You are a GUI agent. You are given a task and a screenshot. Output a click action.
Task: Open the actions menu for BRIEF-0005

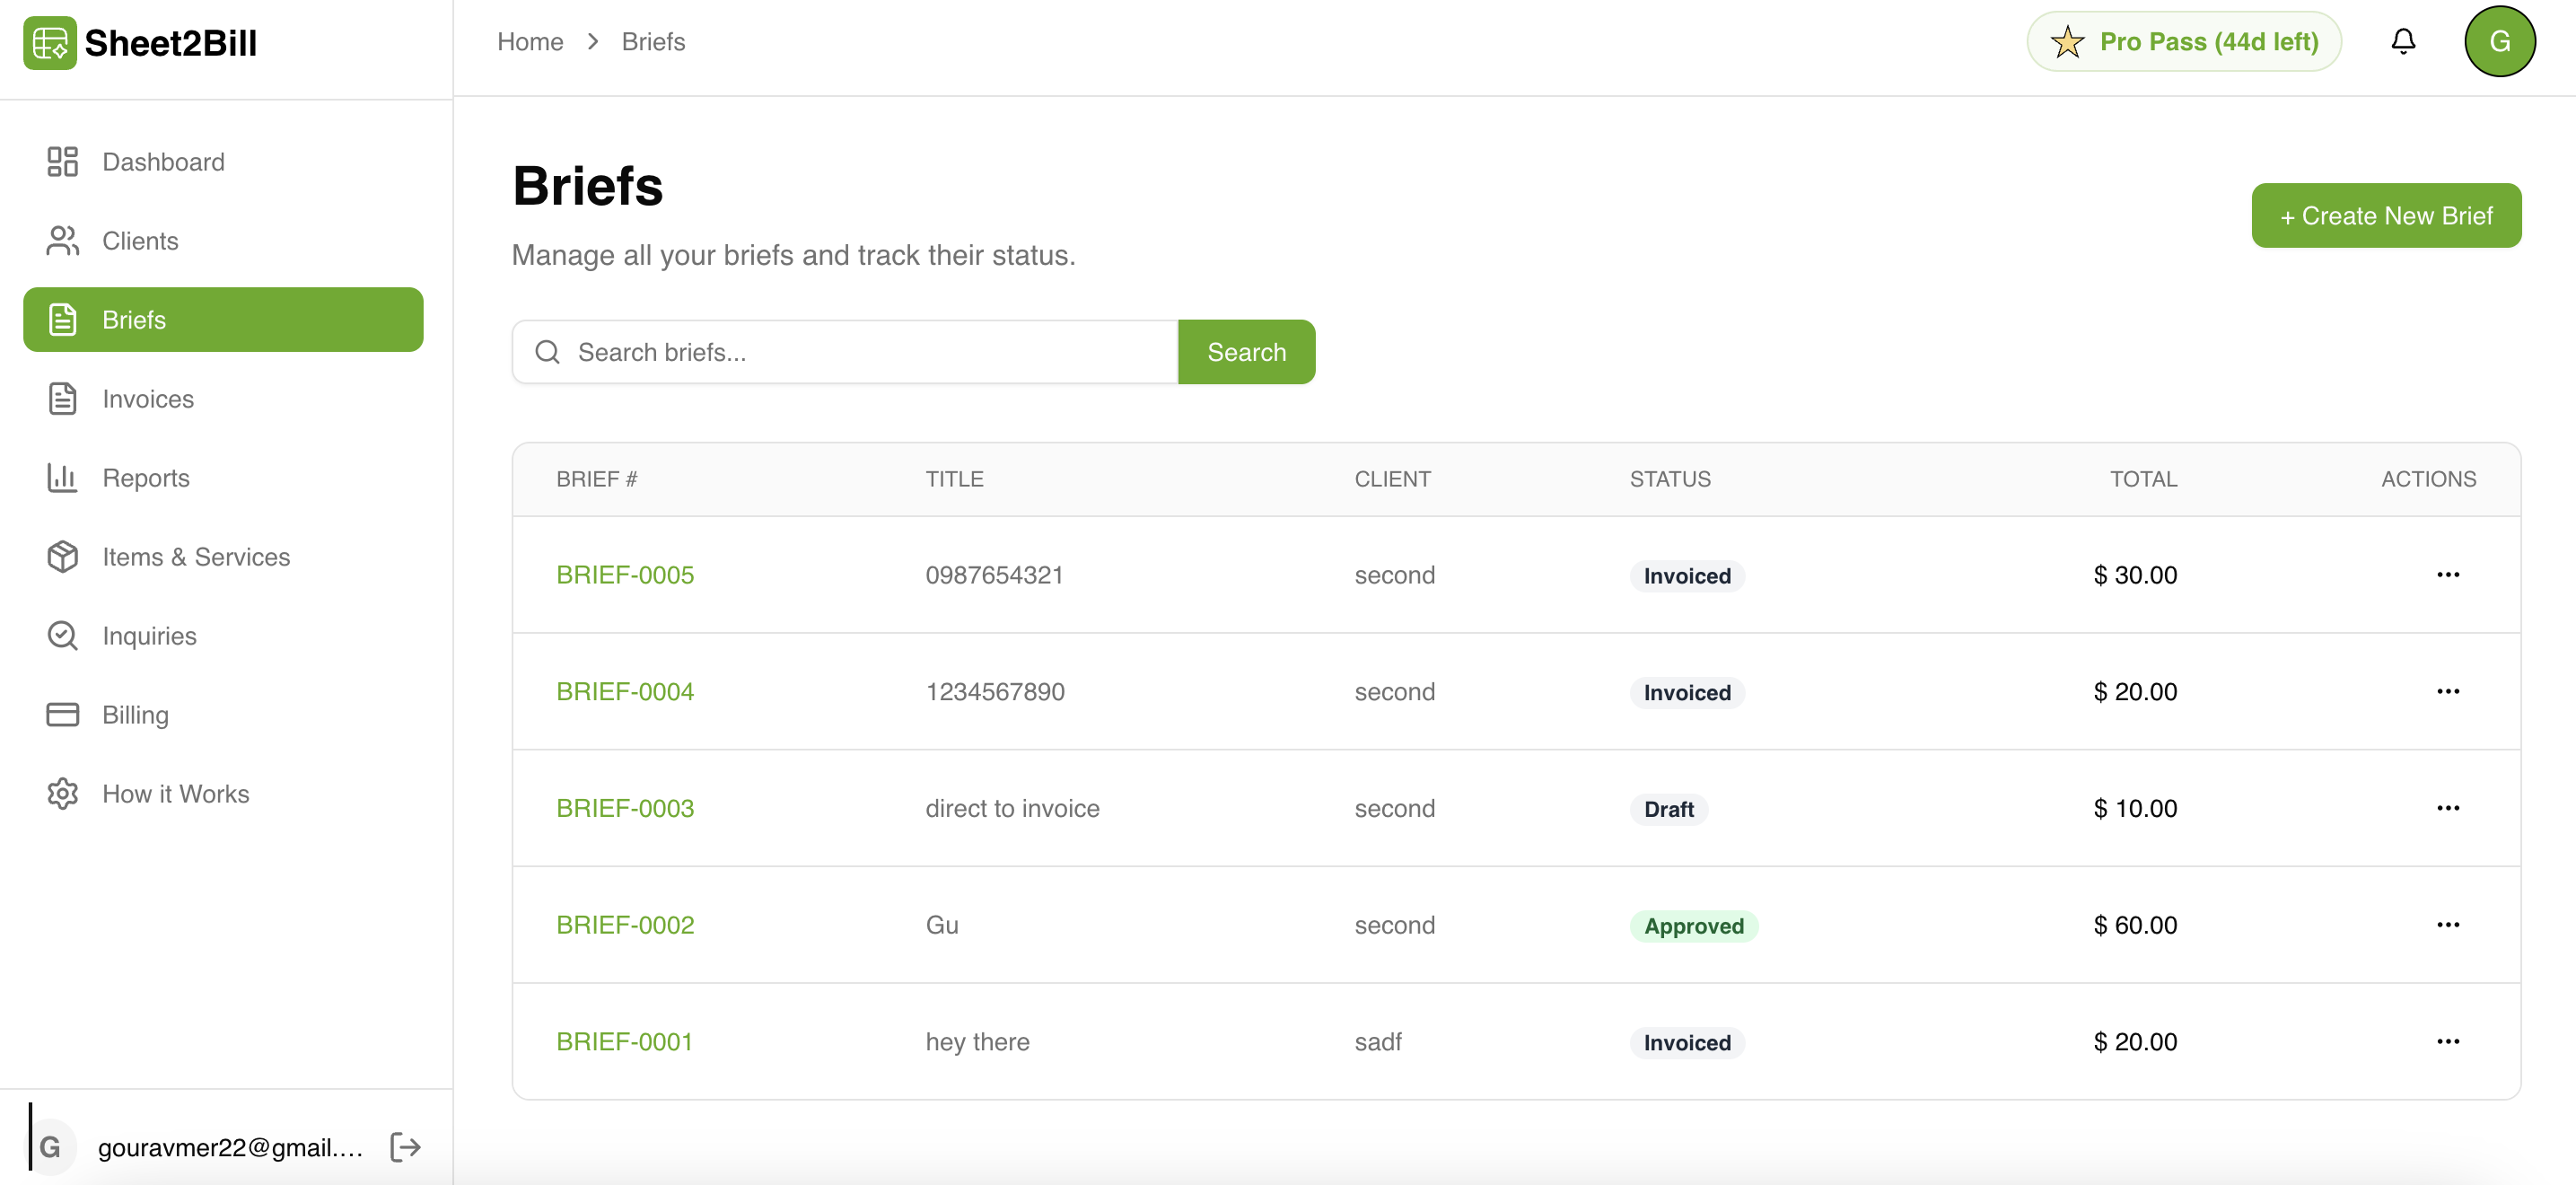coord(2448,574)
